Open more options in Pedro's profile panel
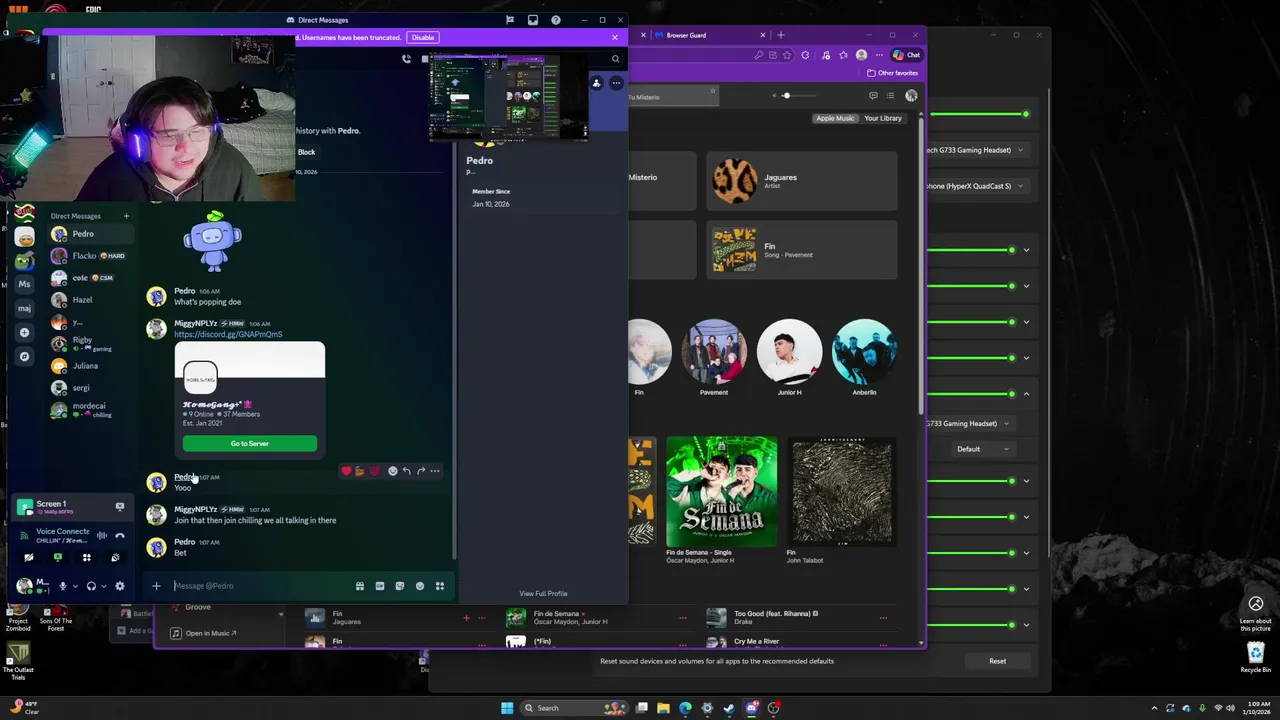Image resolution: width=1280 pixels, height=720 pixels. 616,83
